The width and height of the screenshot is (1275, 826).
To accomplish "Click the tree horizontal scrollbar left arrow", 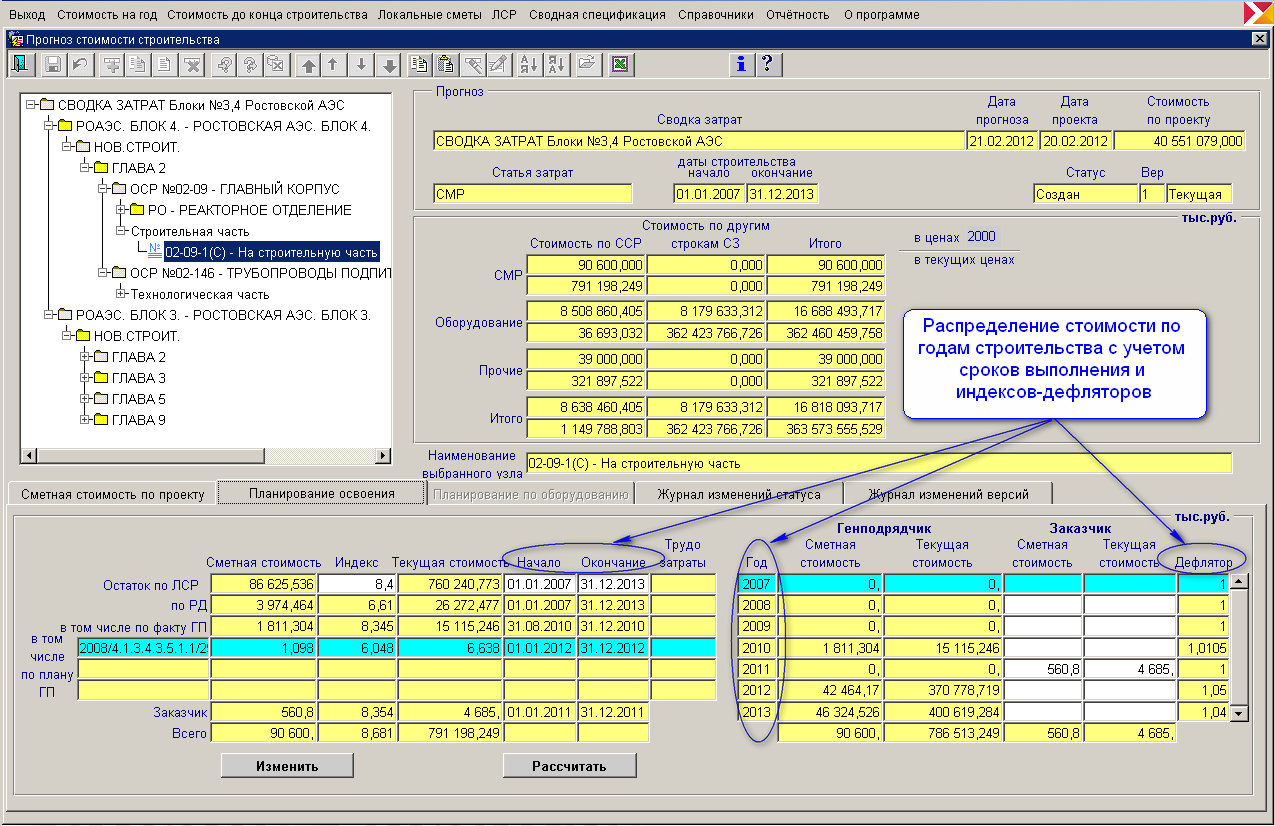I will coord(29,456).
